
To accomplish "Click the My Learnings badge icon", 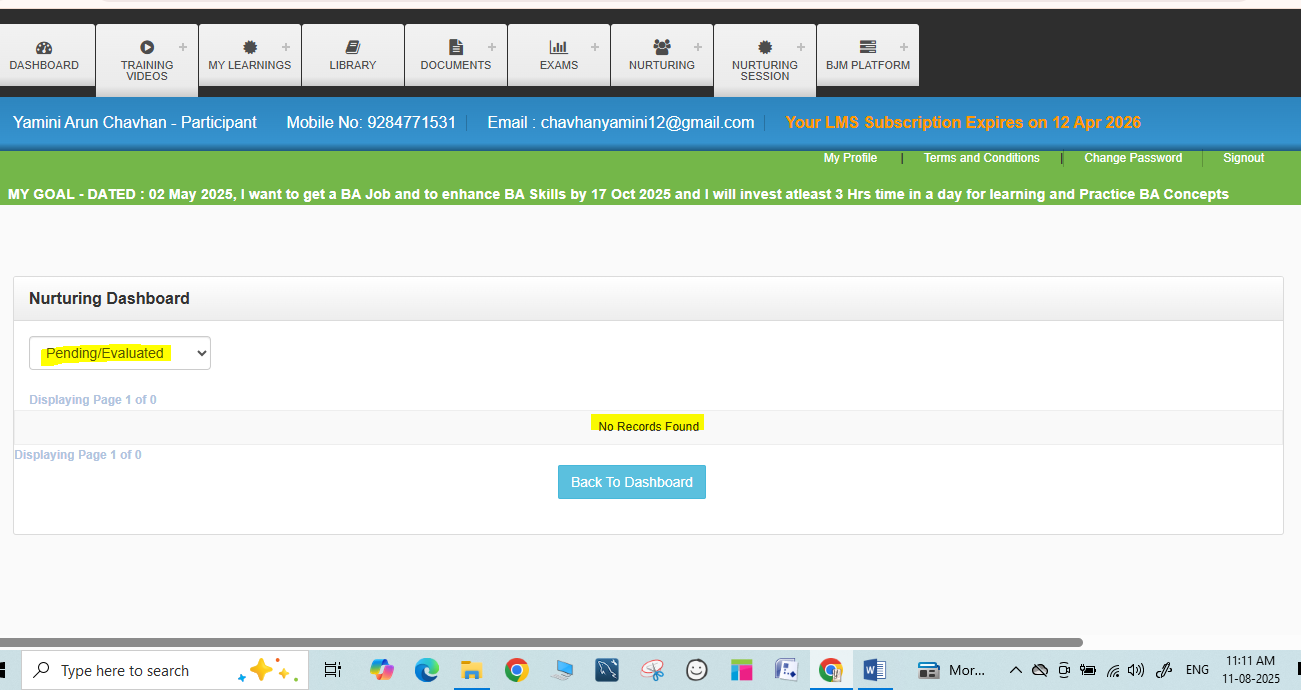I will (249, 47).
